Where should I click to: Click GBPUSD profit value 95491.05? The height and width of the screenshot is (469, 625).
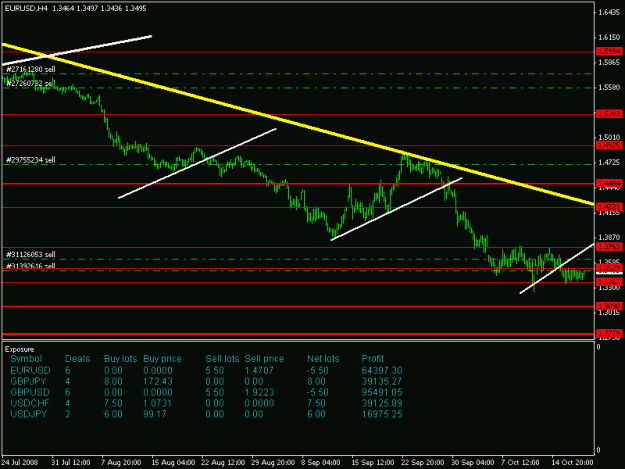(382, 392)
